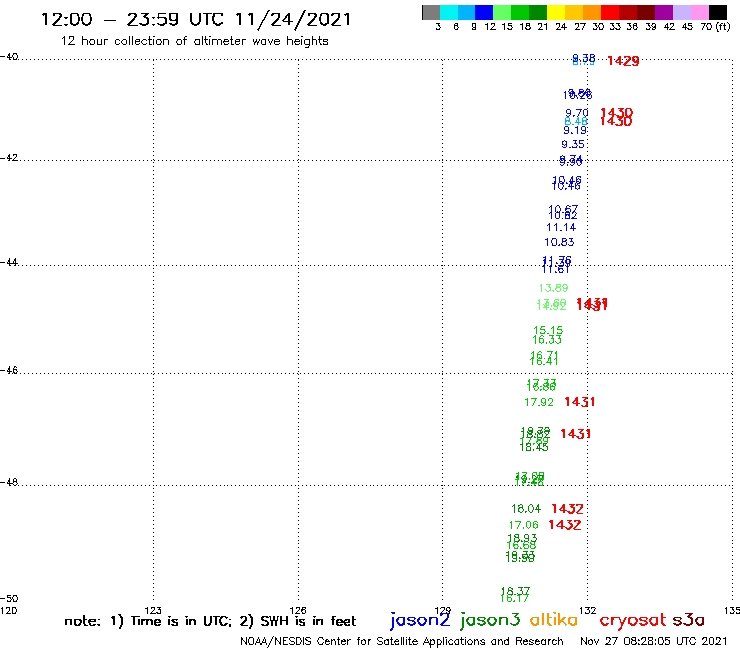Click the wave height value 13.89

[x=554, y=288]
